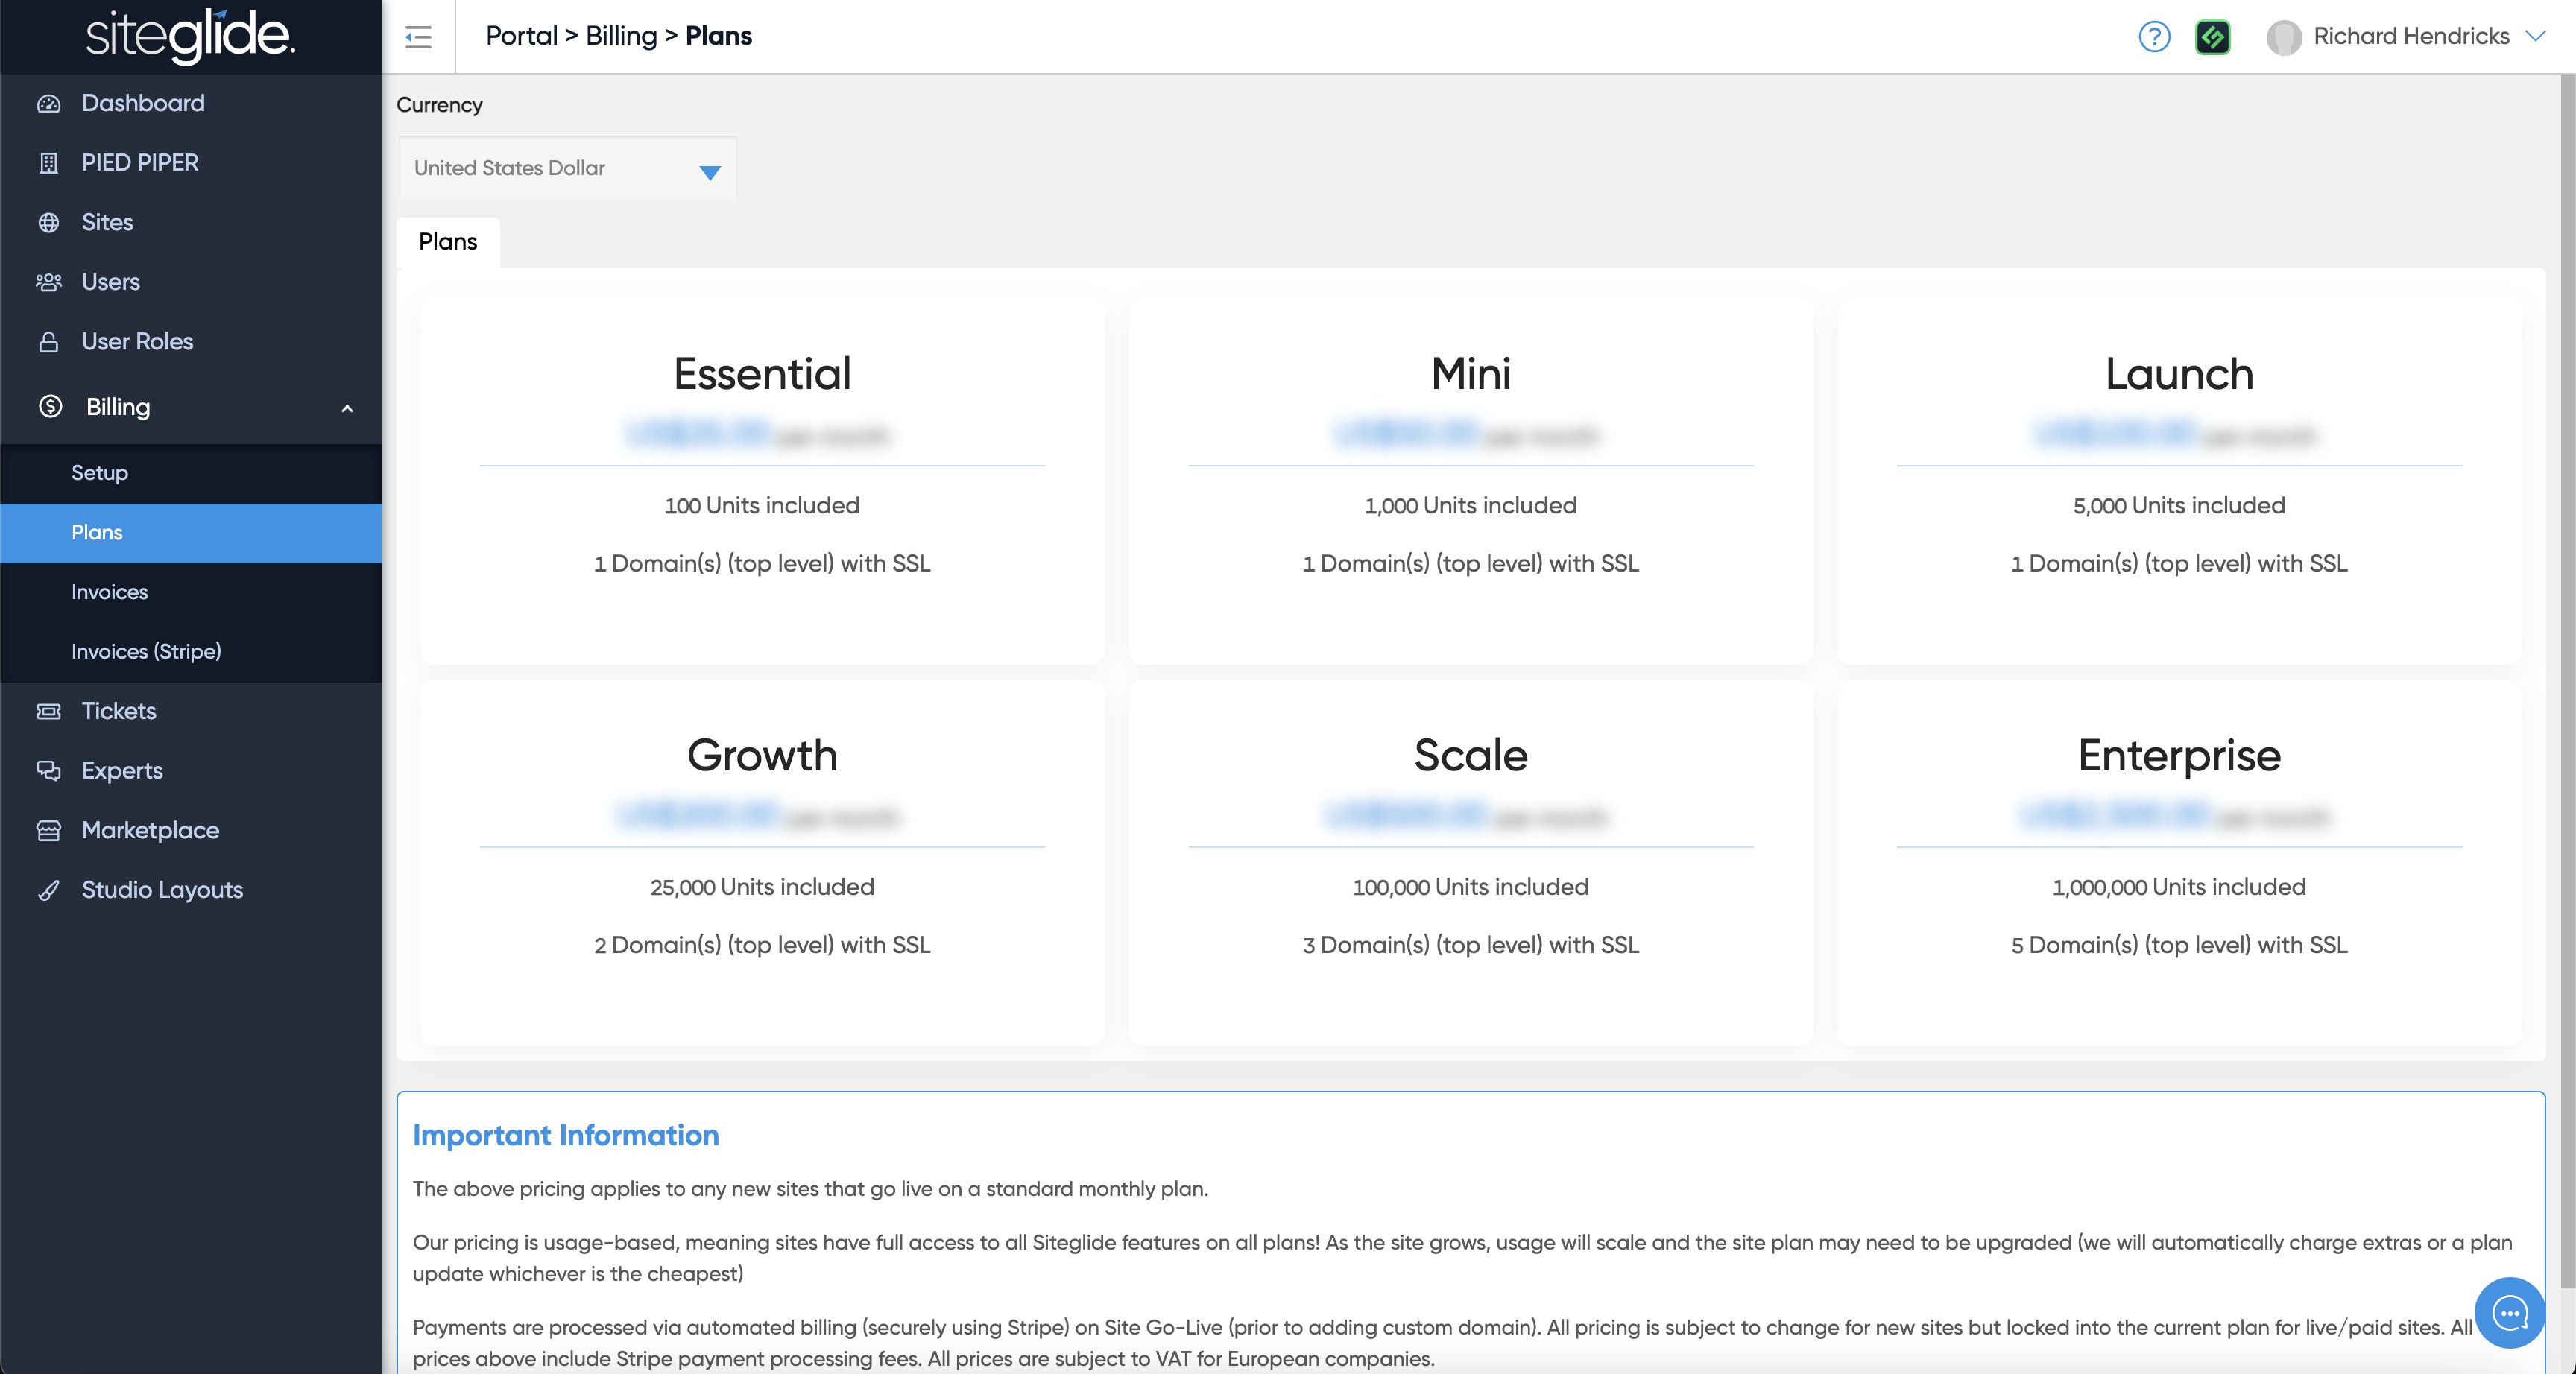
Task: Click Billing in the breadcrumb
Action: [x=621, y=36]
